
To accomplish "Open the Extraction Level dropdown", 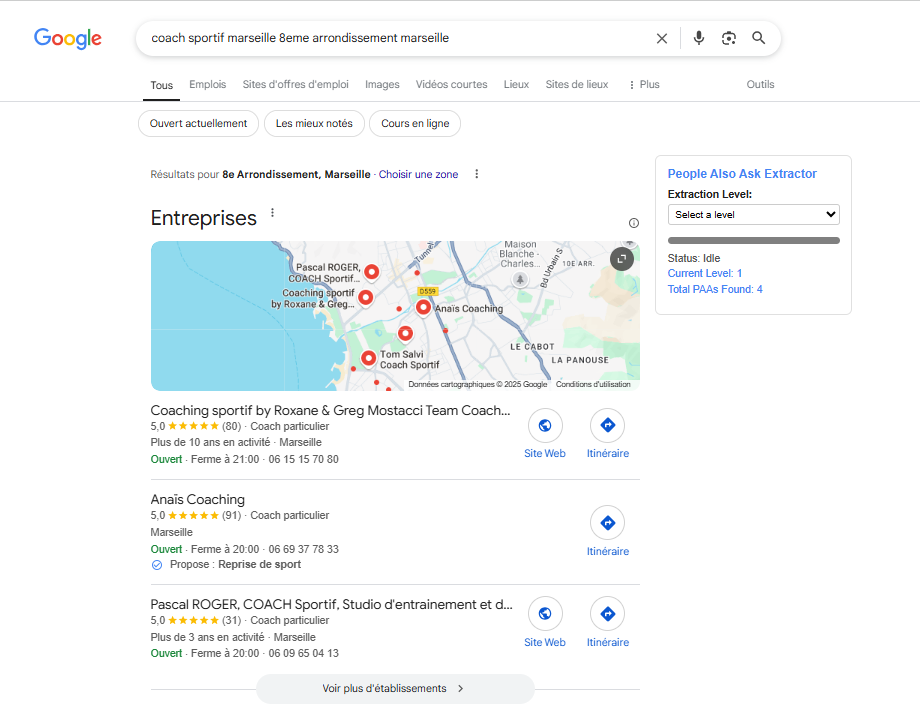I will click(x=753, y=215).
